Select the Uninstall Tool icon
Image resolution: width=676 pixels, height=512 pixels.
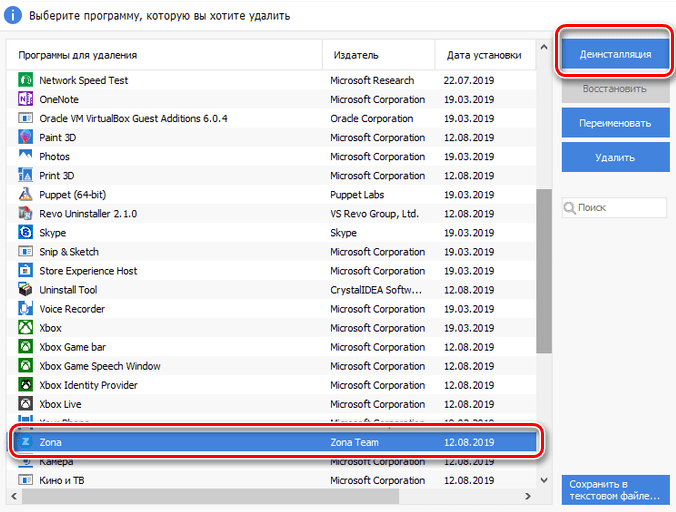[x=25, y=289]
